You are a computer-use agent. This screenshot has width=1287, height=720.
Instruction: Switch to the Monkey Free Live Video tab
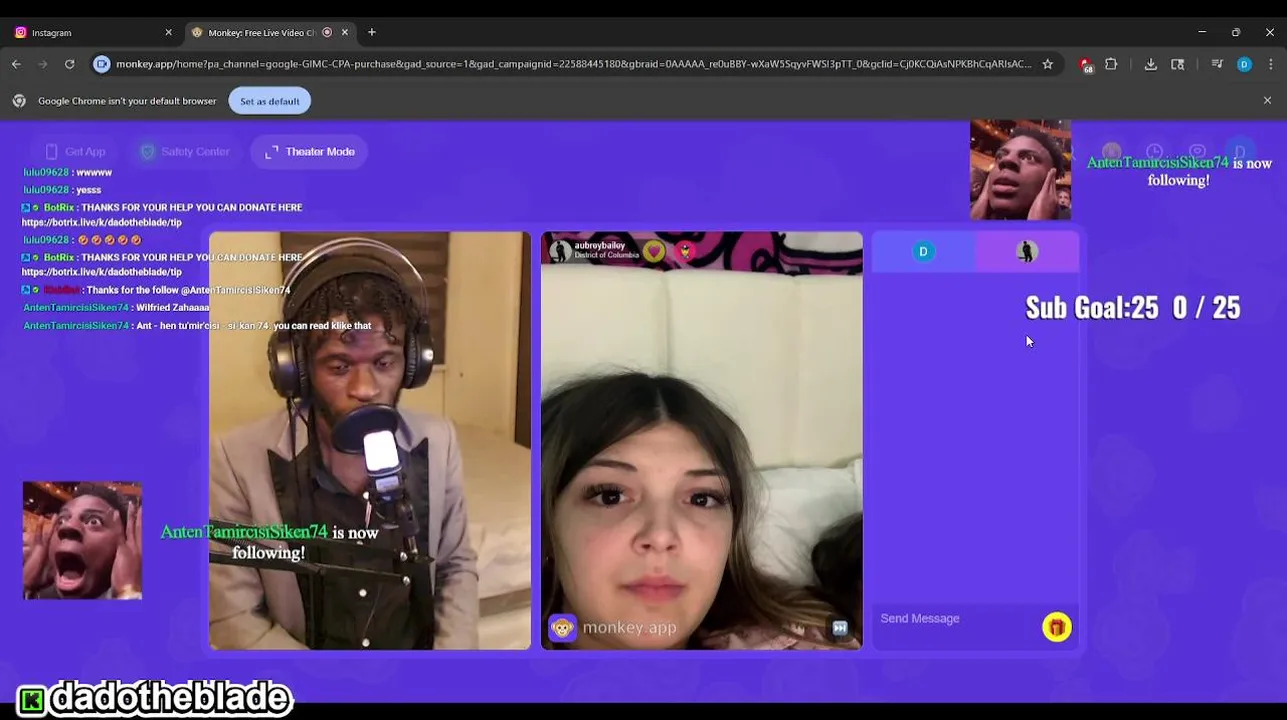point(268,32)
